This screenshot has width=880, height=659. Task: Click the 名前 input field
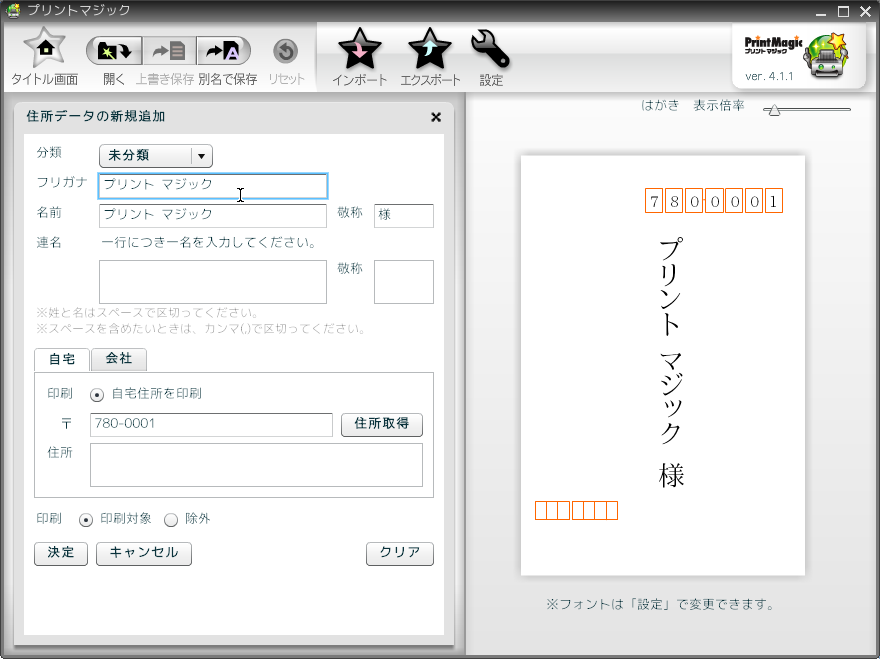click(x=213, y=216)
